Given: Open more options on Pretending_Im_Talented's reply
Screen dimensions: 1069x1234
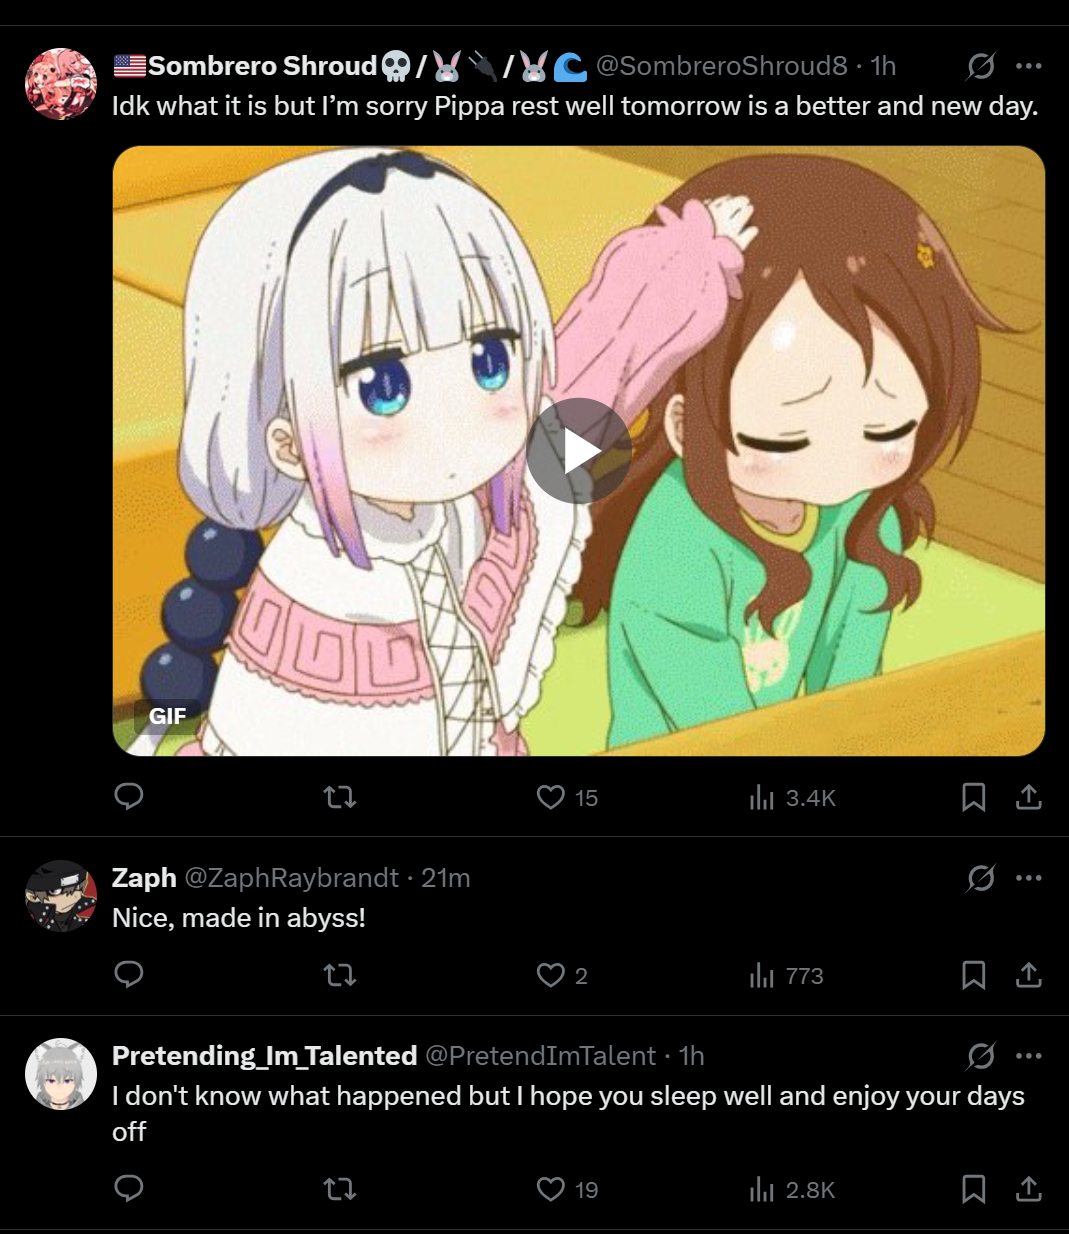Looking at the screenshot, I should [1028, 1056].
